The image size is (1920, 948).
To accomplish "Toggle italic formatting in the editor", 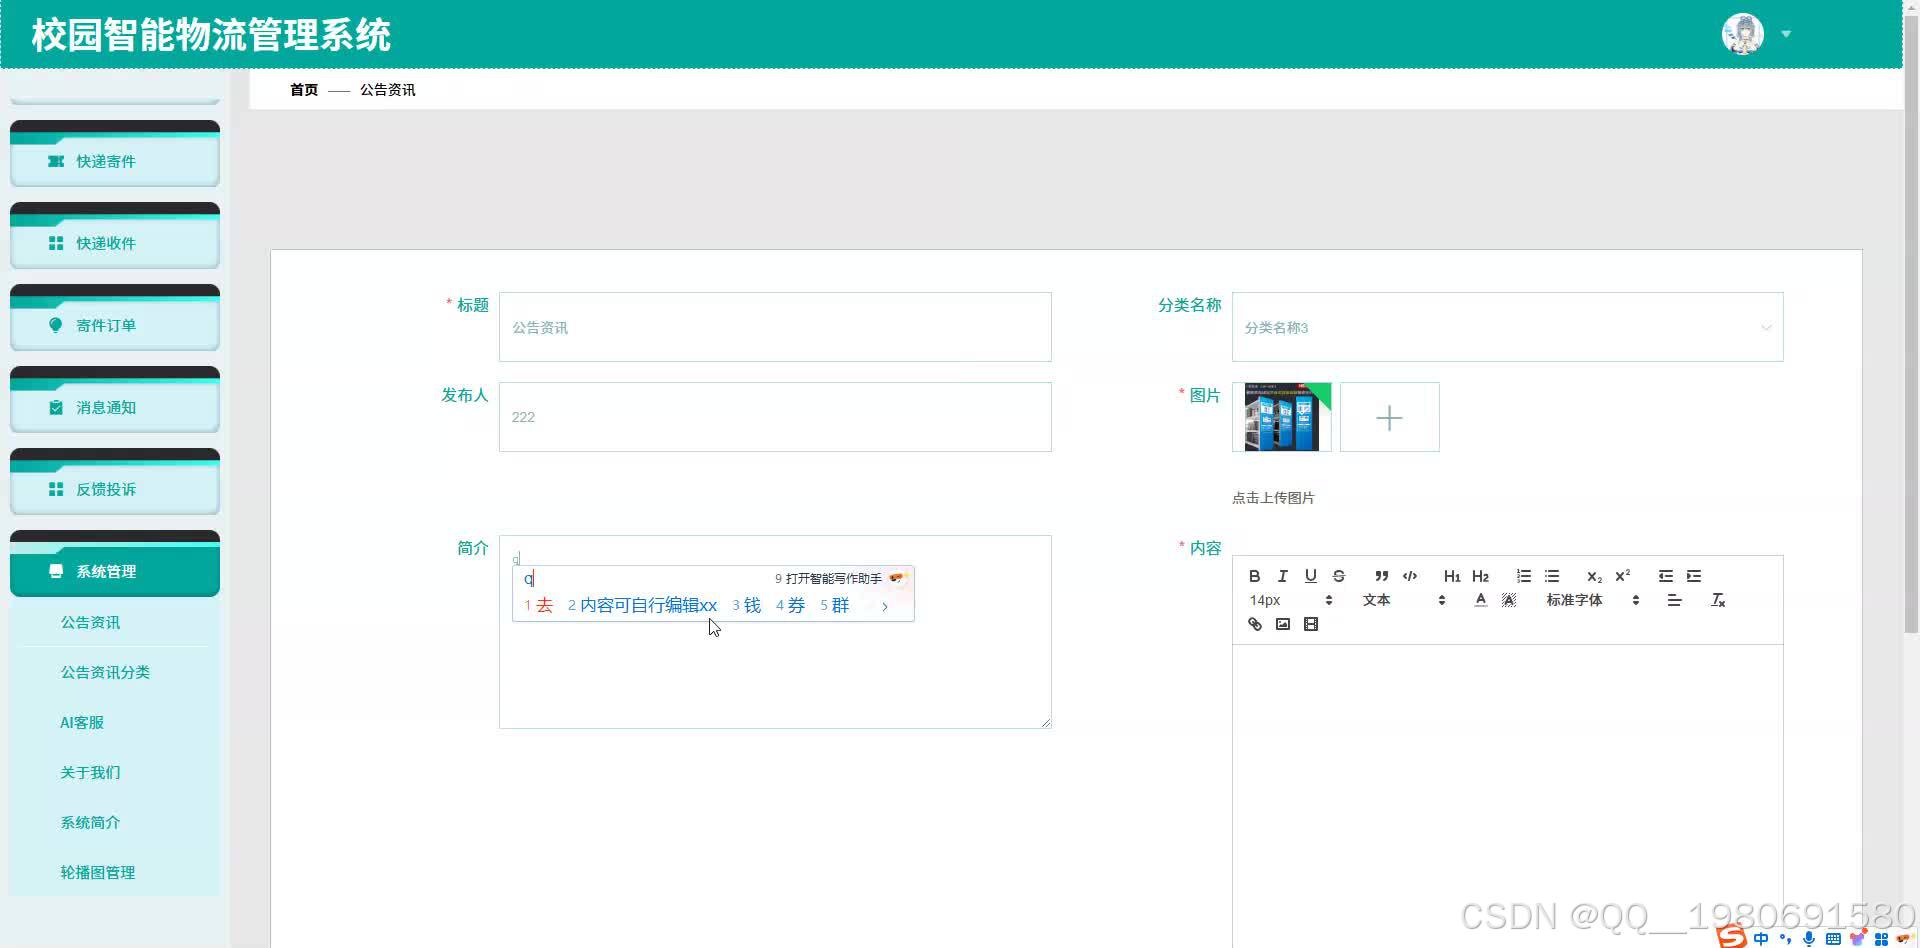I will click(1282, 576).
